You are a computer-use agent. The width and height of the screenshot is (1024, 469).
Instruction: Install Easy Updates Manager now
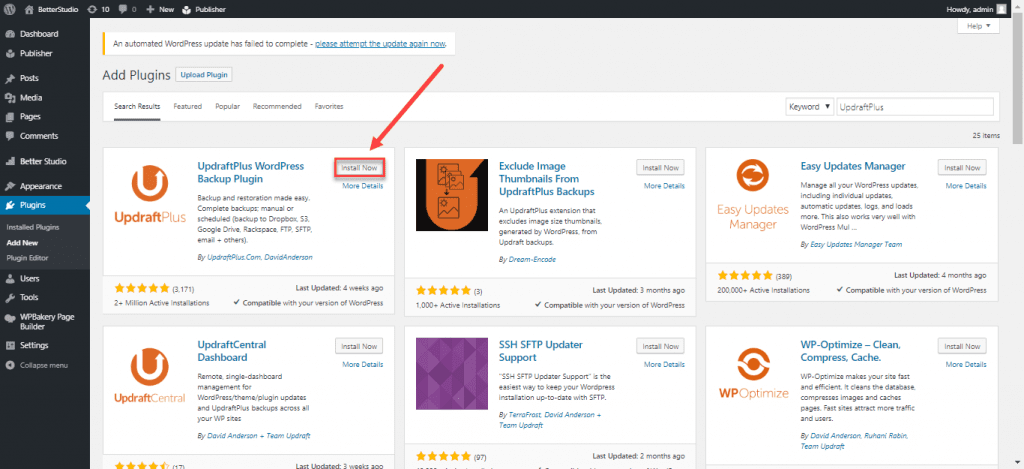tap(962, 168)
